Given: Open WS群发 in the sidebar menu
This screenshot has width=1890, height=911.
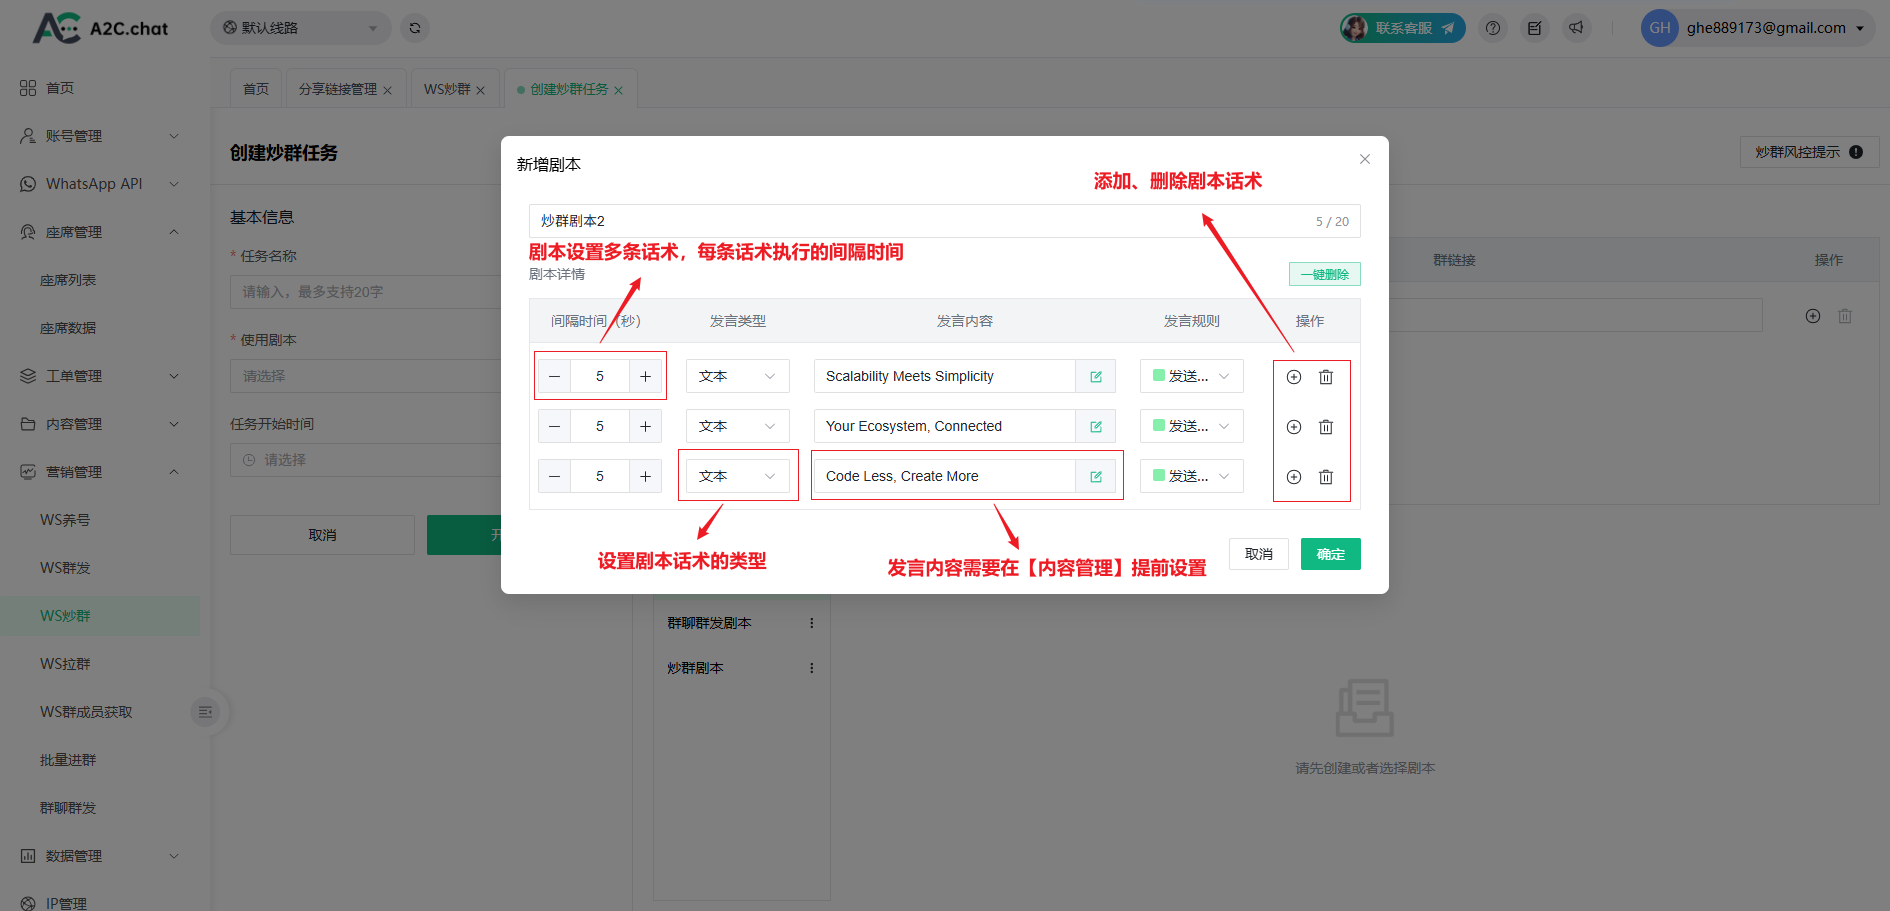Looking at the screenshot, I should pos(65,568).
